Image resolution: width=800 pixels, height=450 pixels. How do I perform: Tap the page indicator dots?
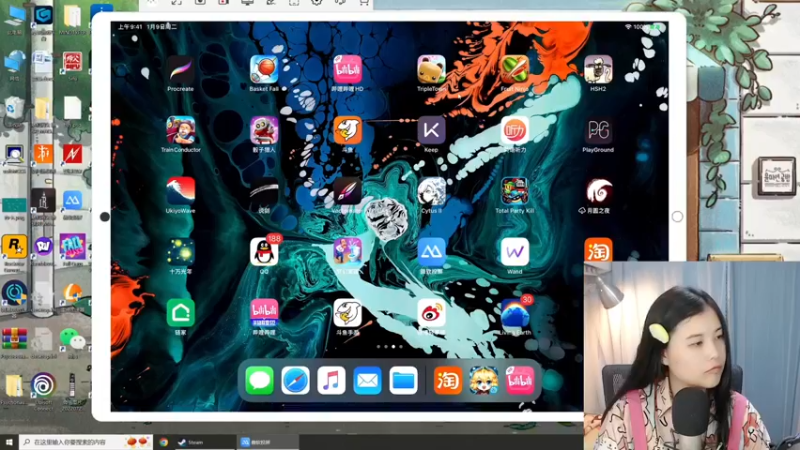390,346
